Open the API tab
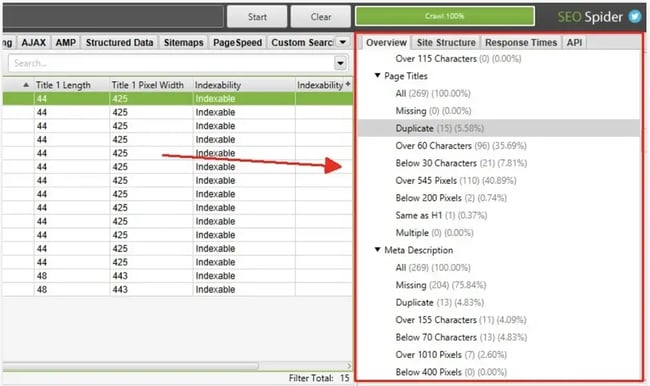The image size is (650, 386). tap(574, 43)
